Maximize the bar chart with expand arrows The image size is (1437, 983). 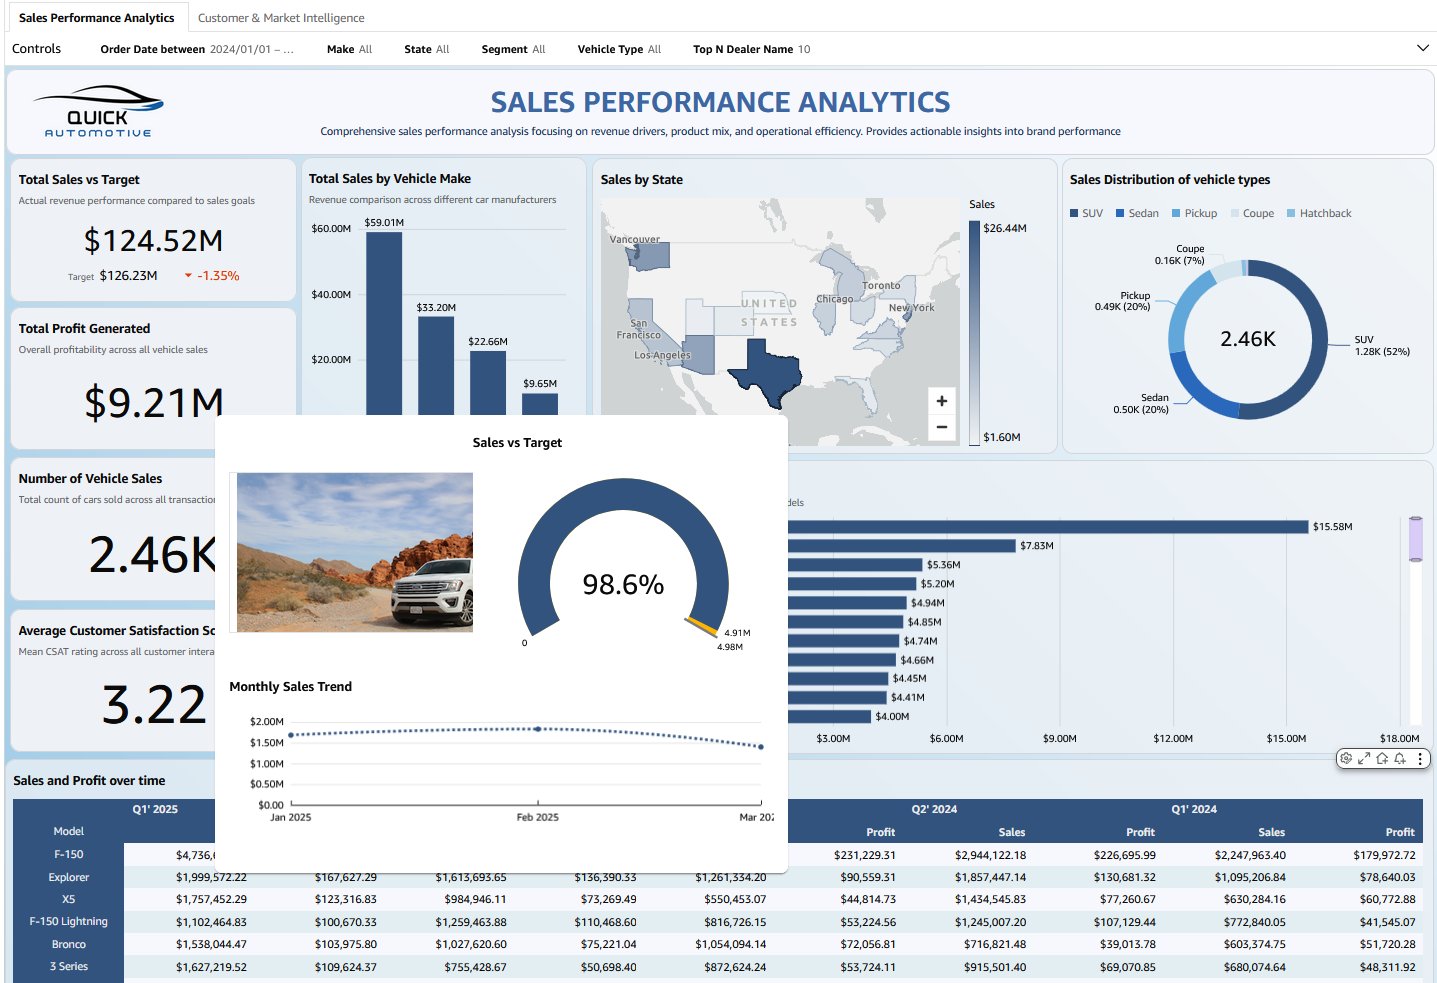(x=1364, y=759)
